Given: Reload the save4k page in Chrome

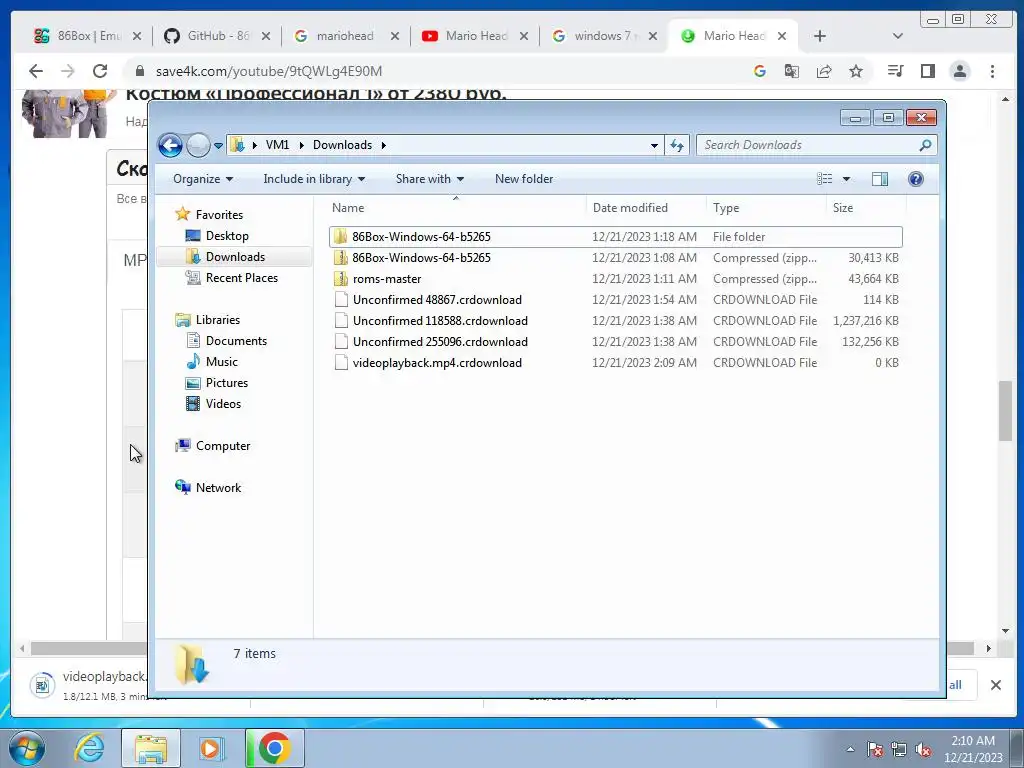Looking at the screenshot, I should (99, 71).
